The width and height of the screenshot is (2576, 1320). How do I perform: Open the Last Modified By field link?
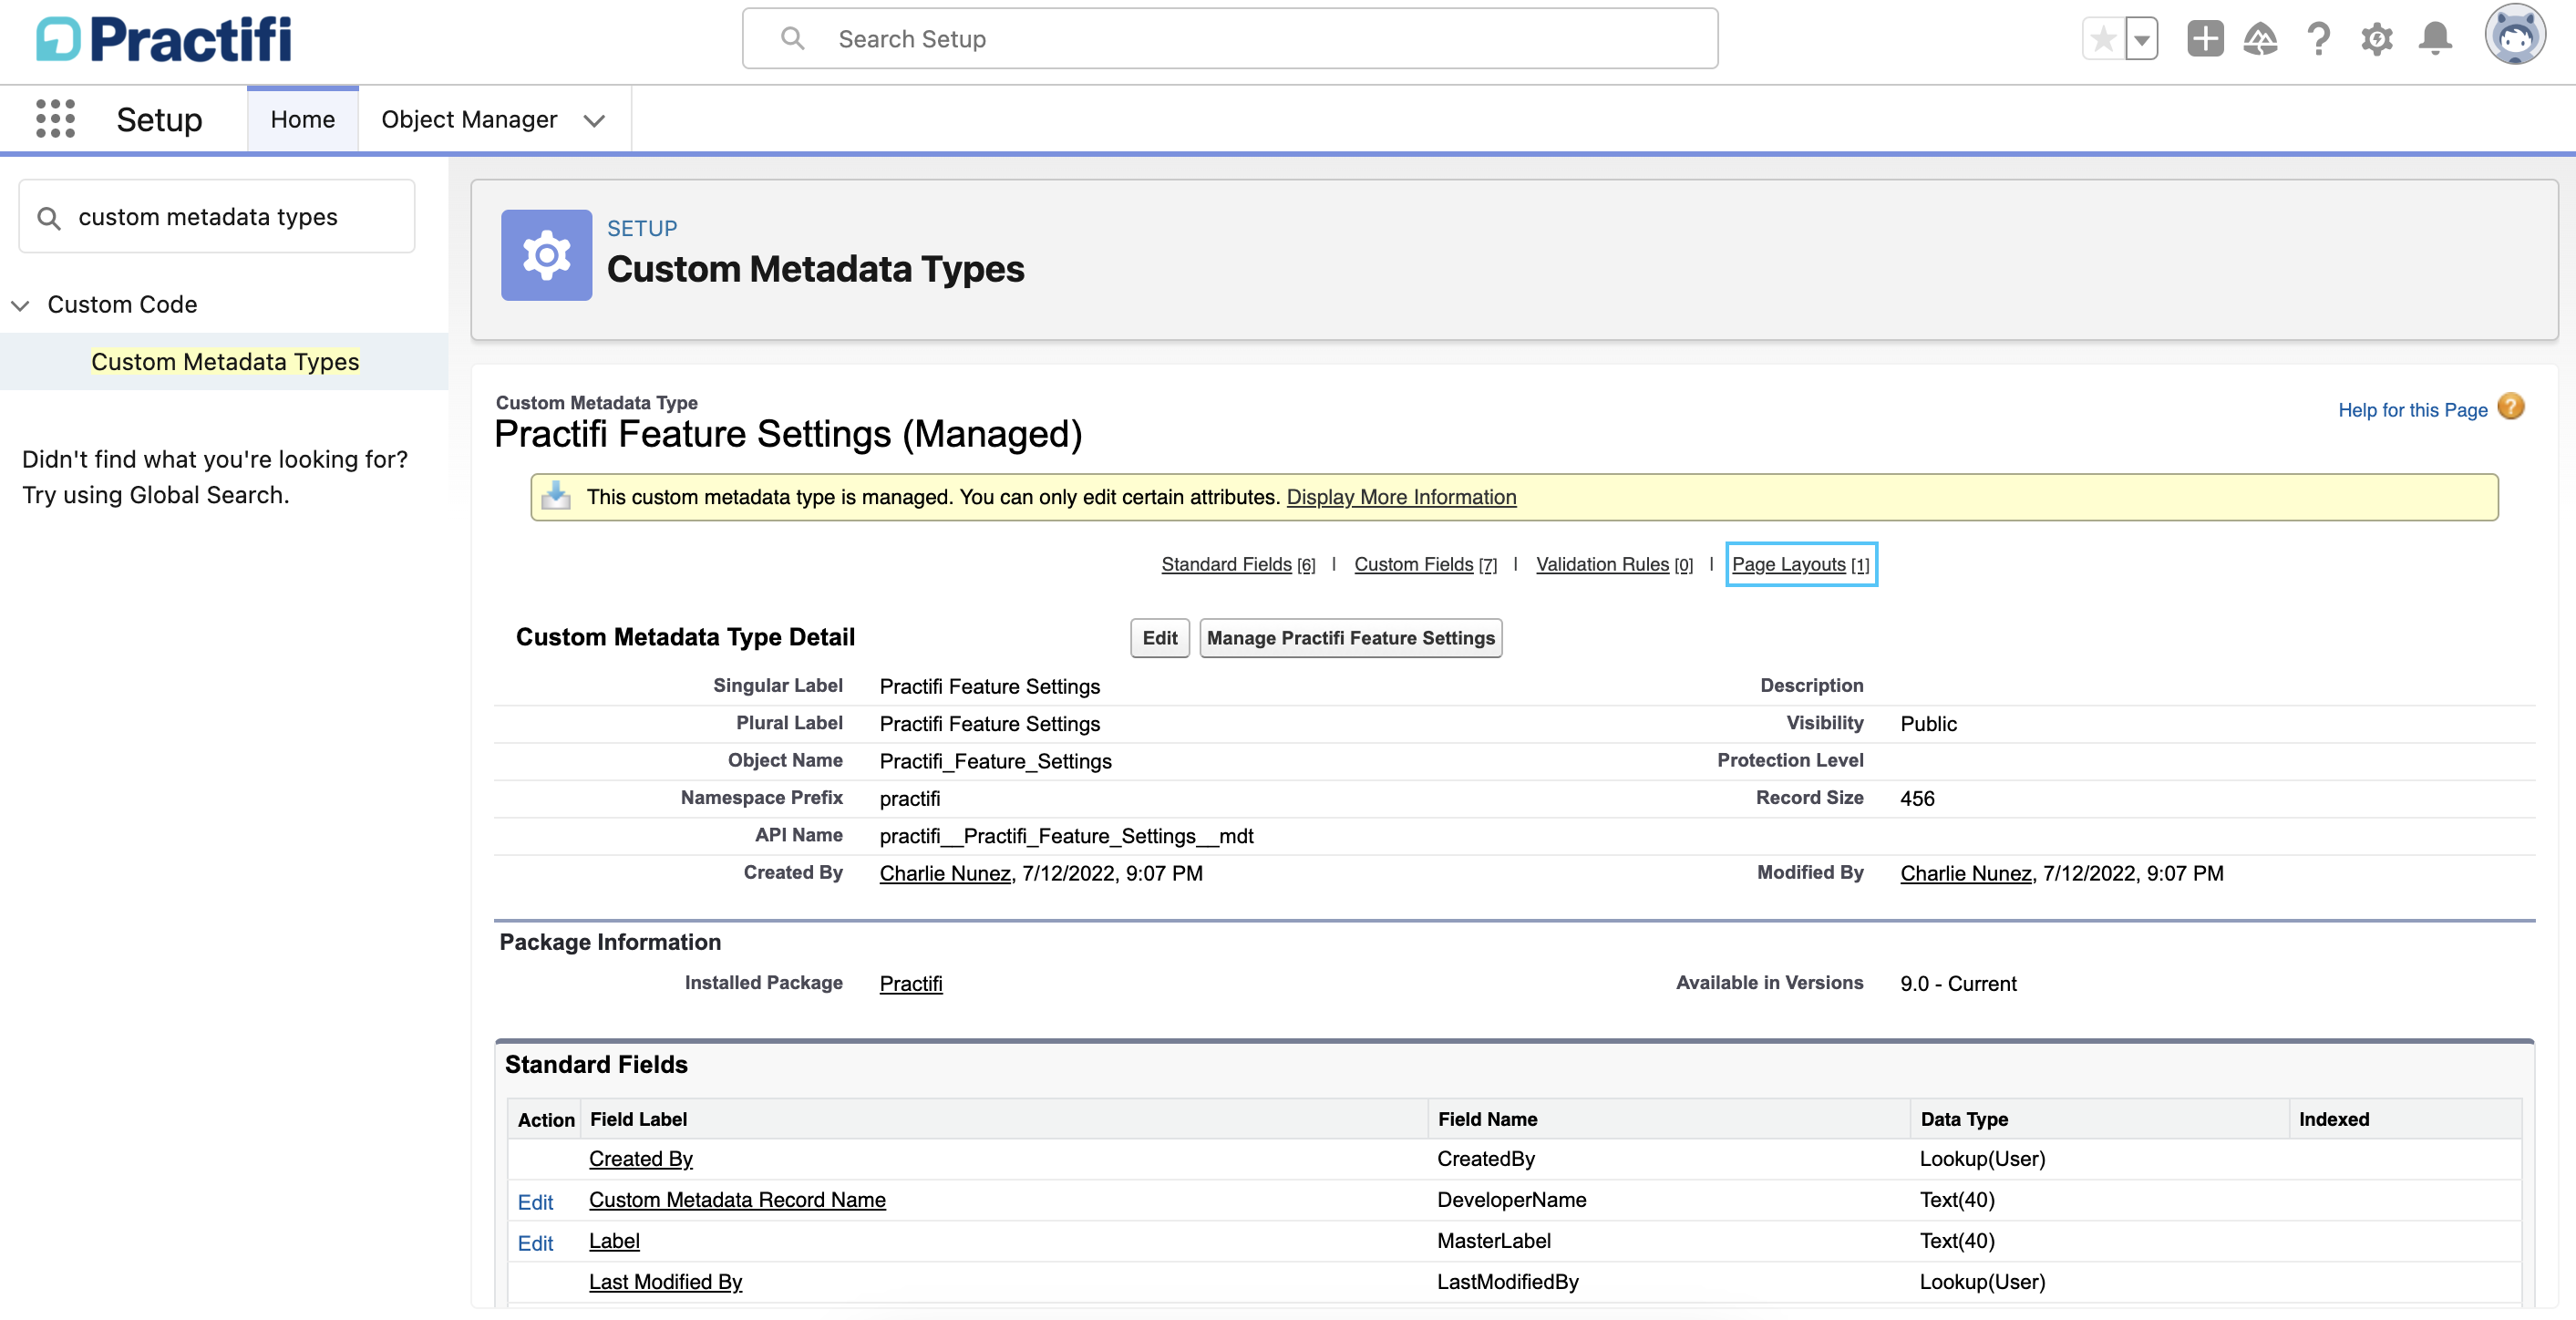pos(665,1281)
